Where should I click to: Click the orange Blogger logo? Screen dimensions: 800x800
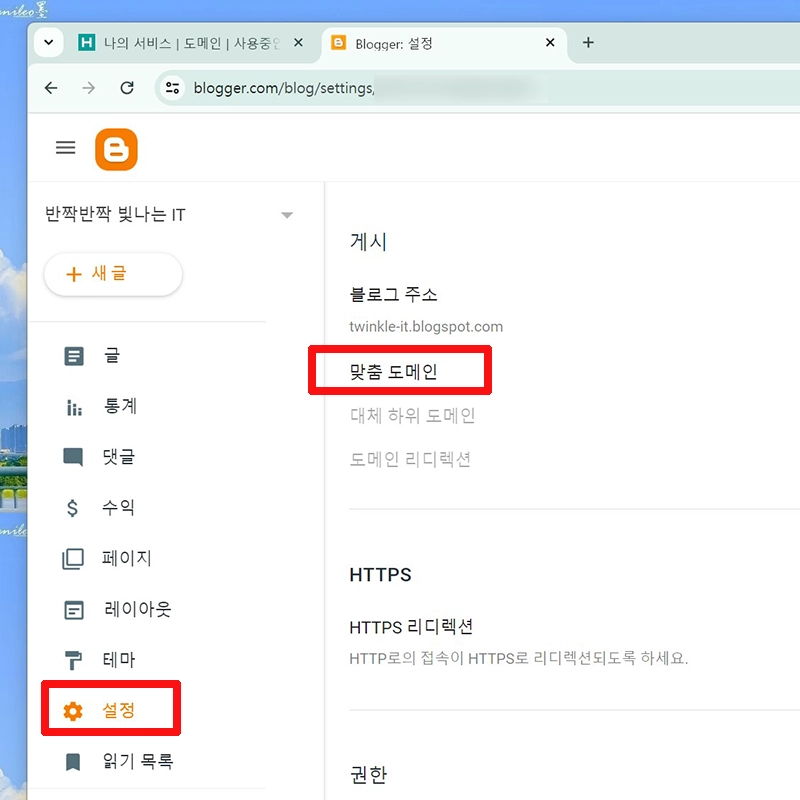(x=116, y=147)
